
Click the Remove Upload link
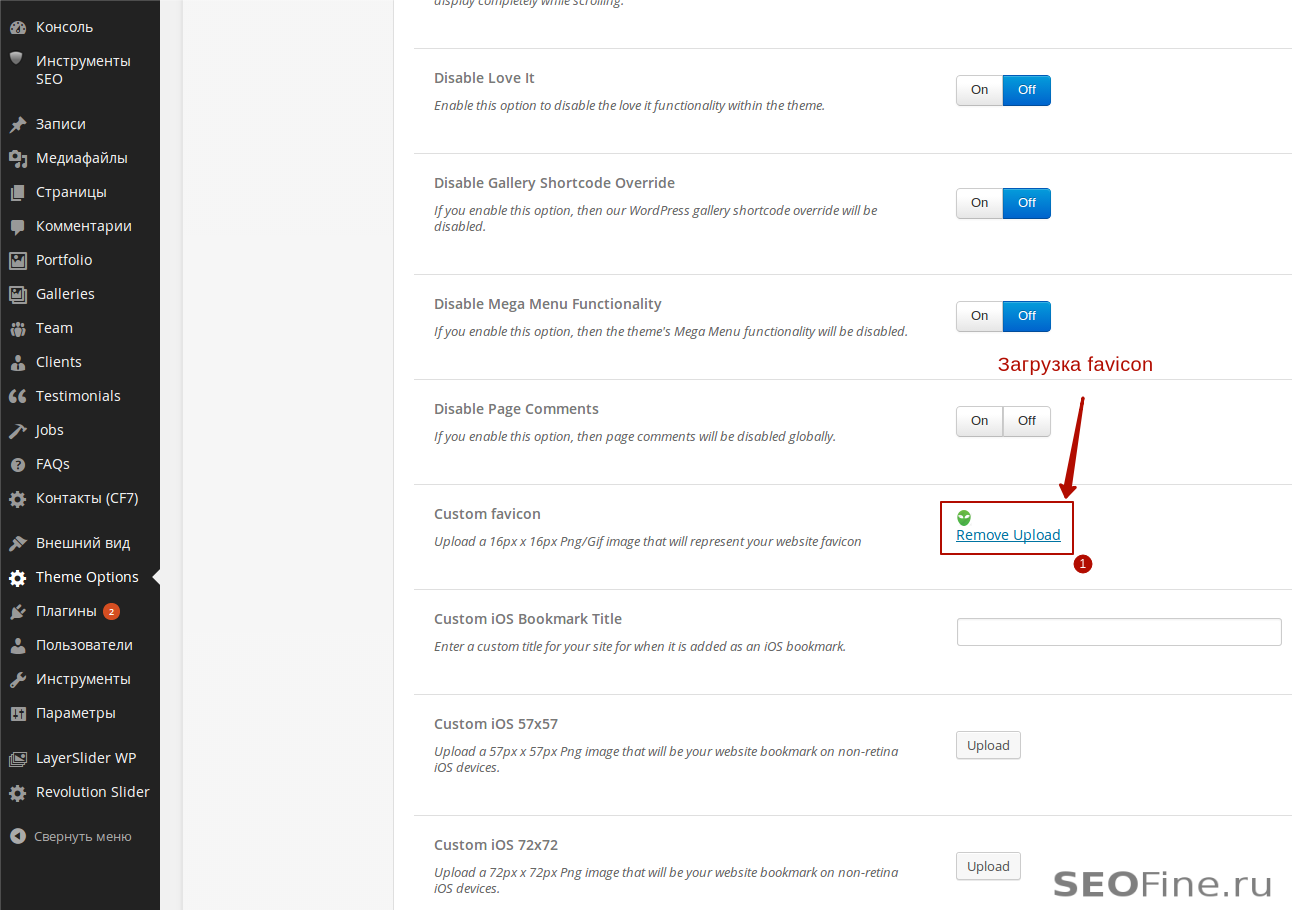[x=1008, y=535]
